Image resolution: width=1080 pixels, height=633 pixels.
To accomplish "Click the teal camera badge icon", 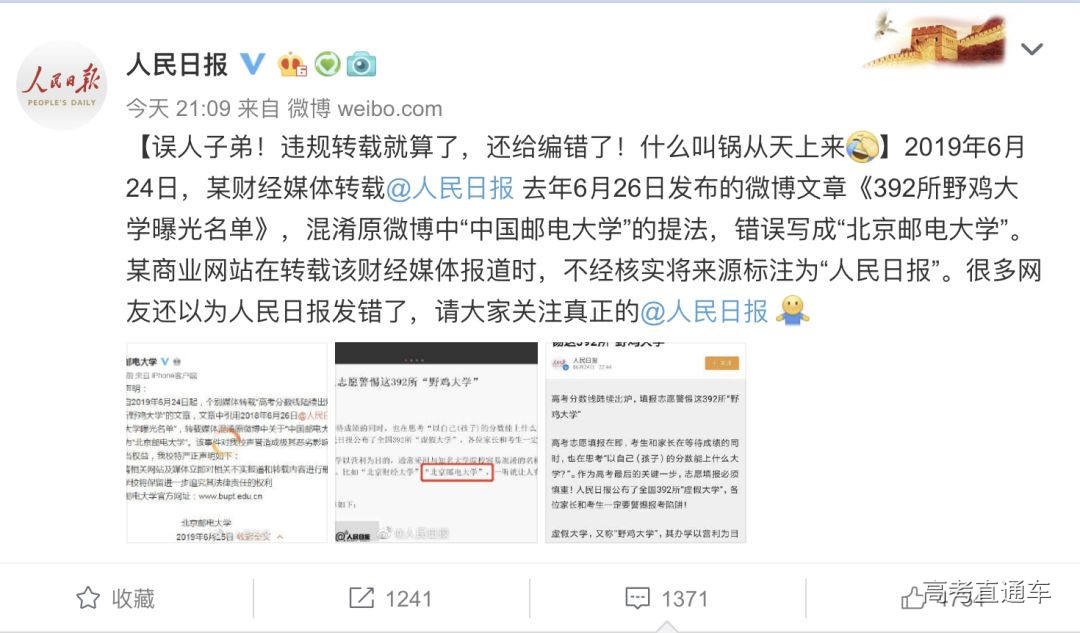I will pos(361,65).
